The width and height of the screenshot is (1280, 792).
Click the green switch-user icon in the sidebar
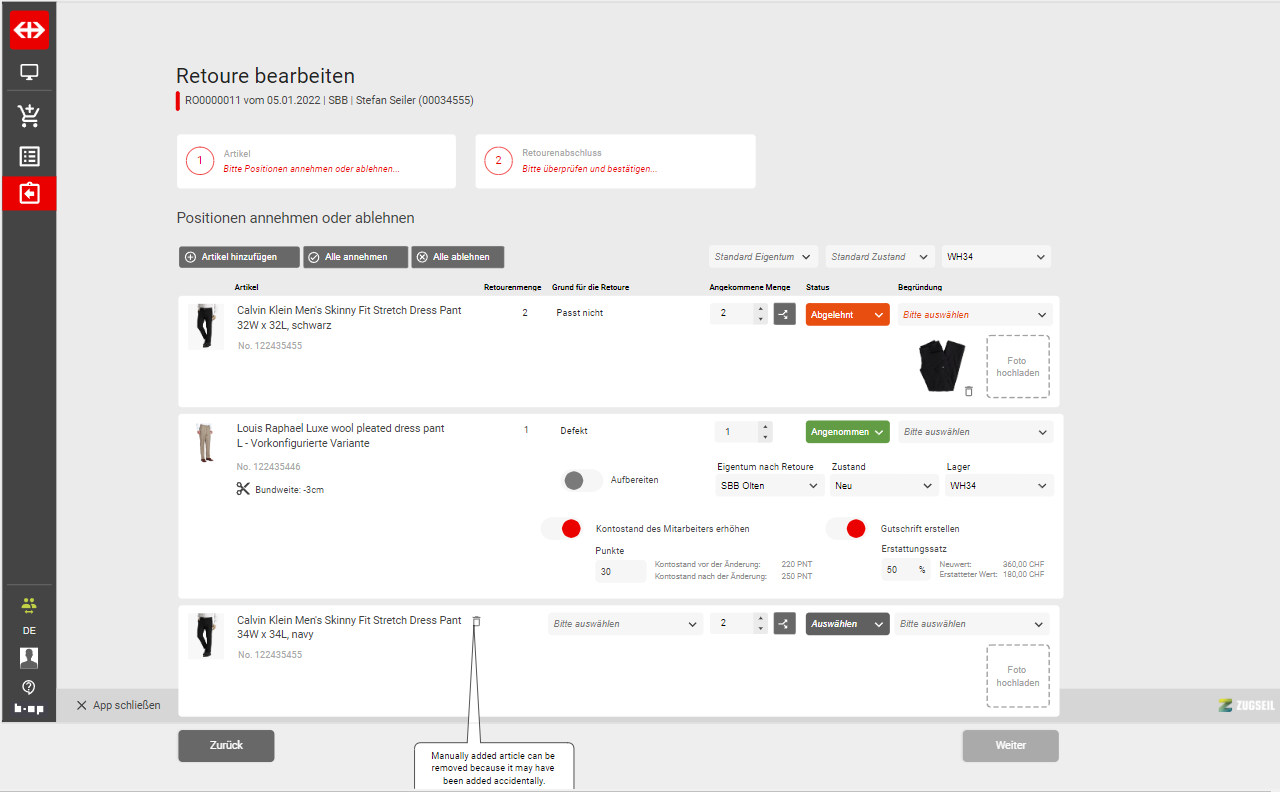[29, 605]
